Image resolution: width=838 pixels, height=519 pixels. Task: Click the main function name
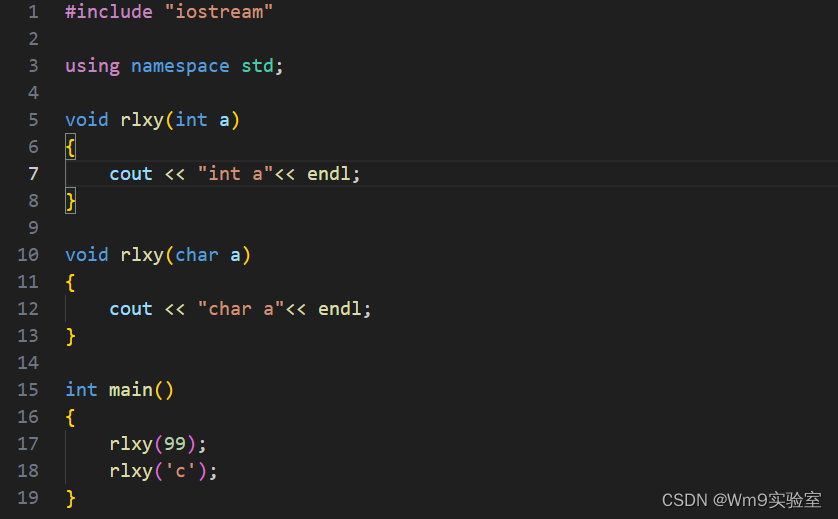point(131,390)
